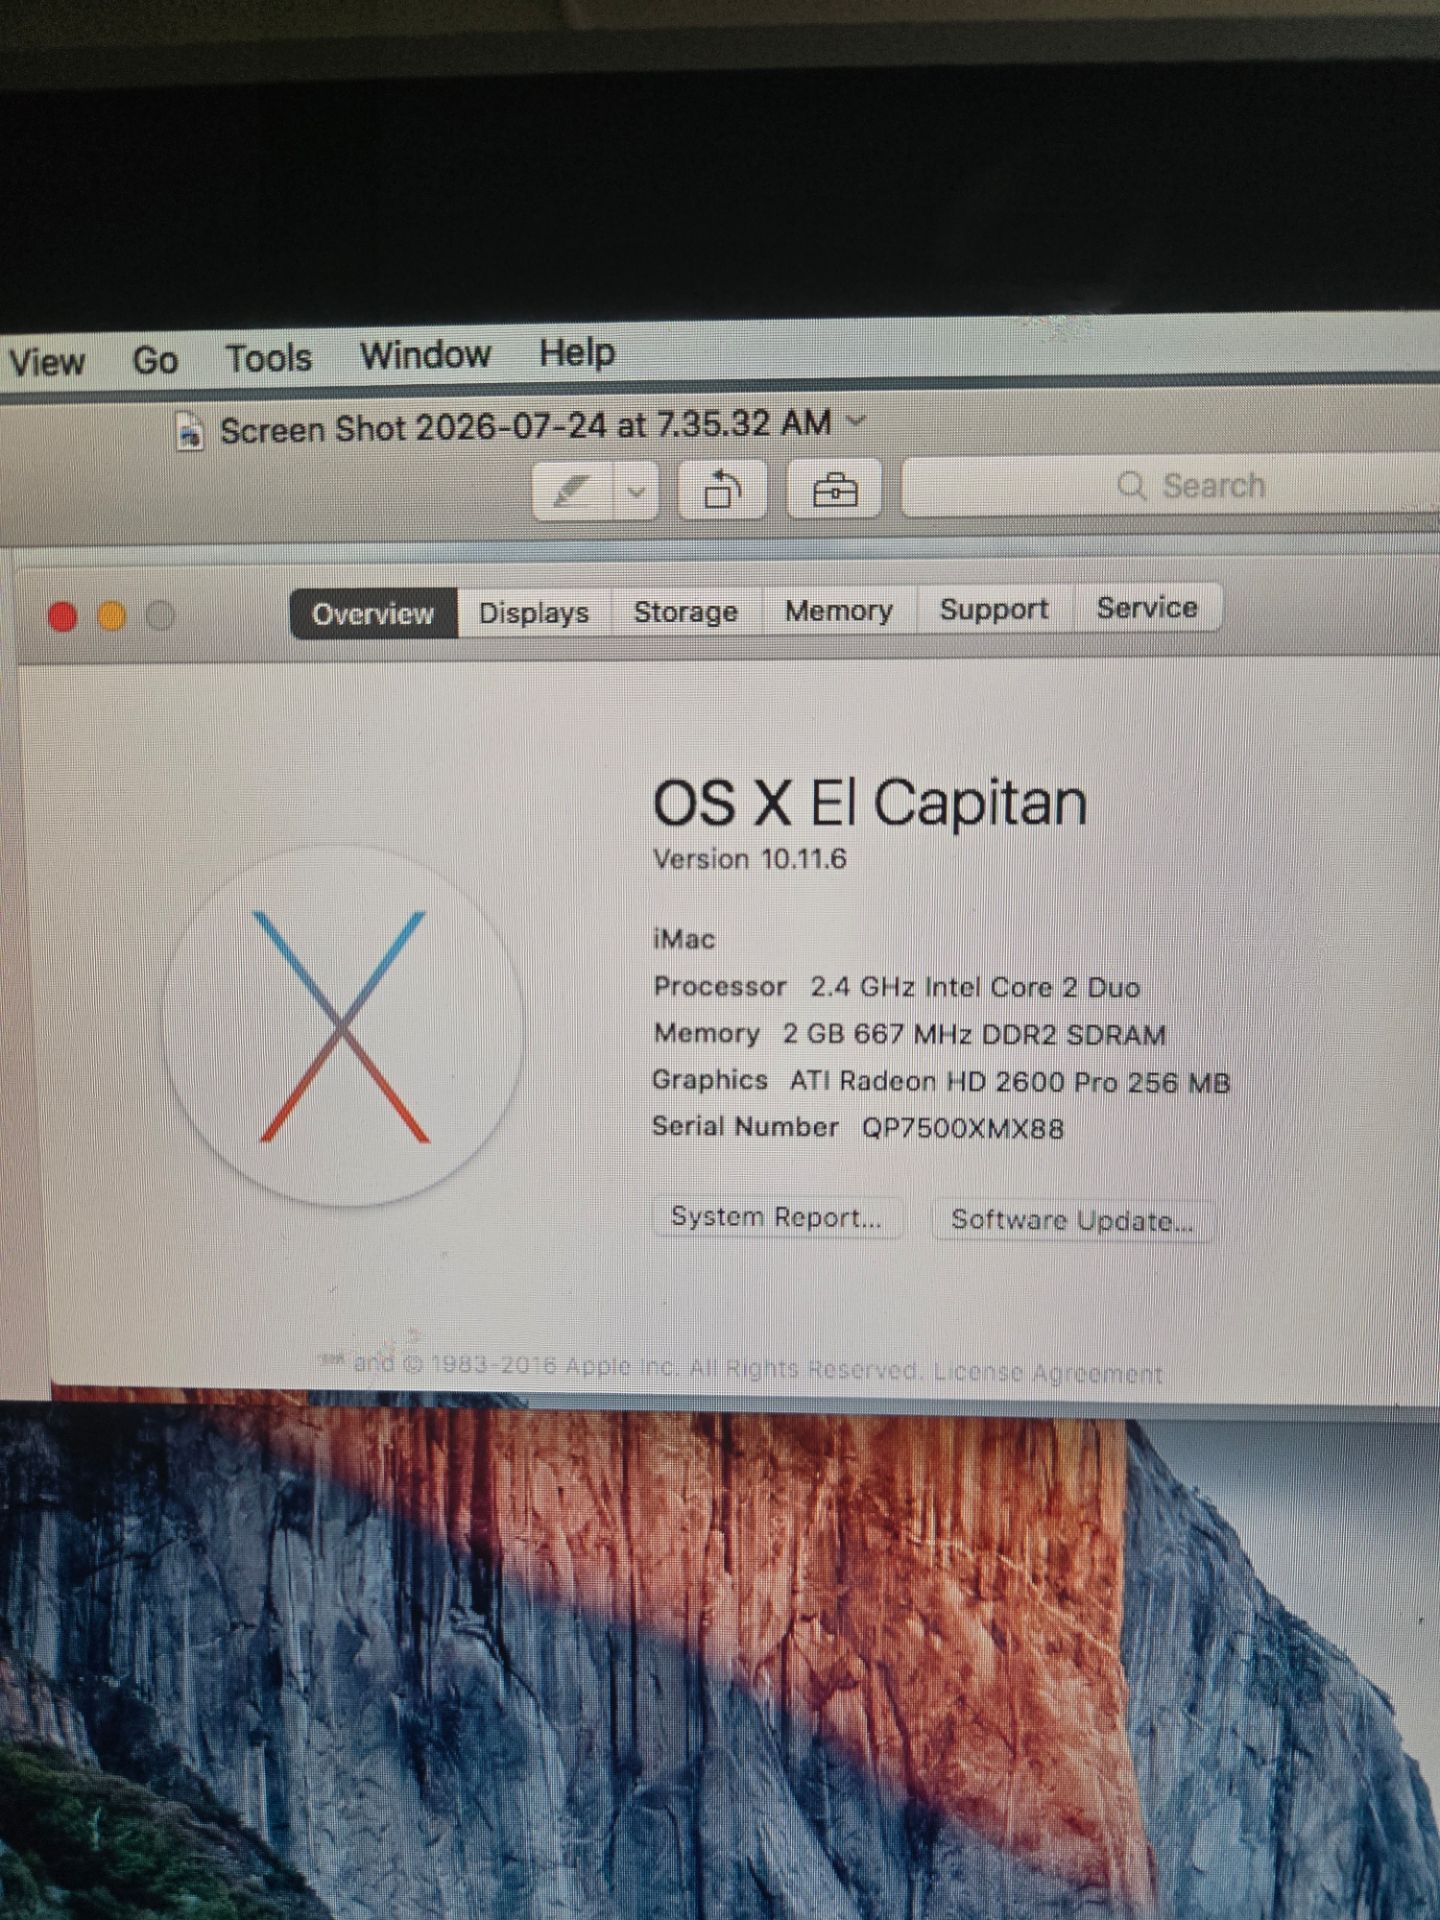The image size is (1440, 1920).
Task: Open the View menu
Action: click(x=46, y=361)
